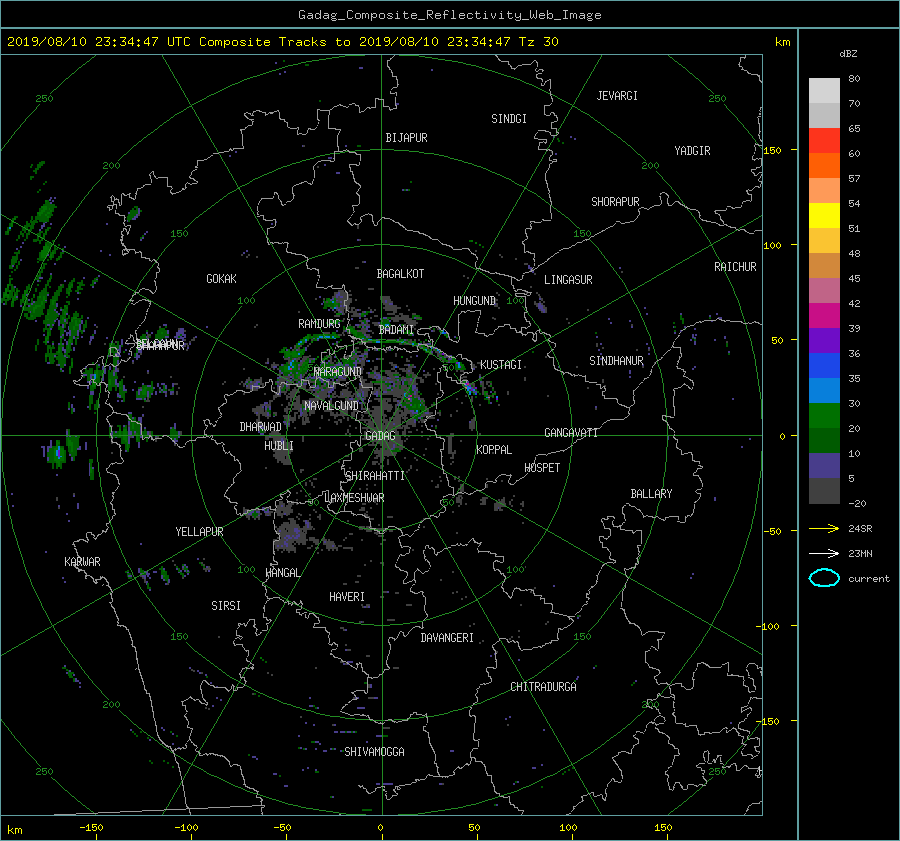Click the km label at bottom left
The image size is (900, 841).
pos(15,830)
